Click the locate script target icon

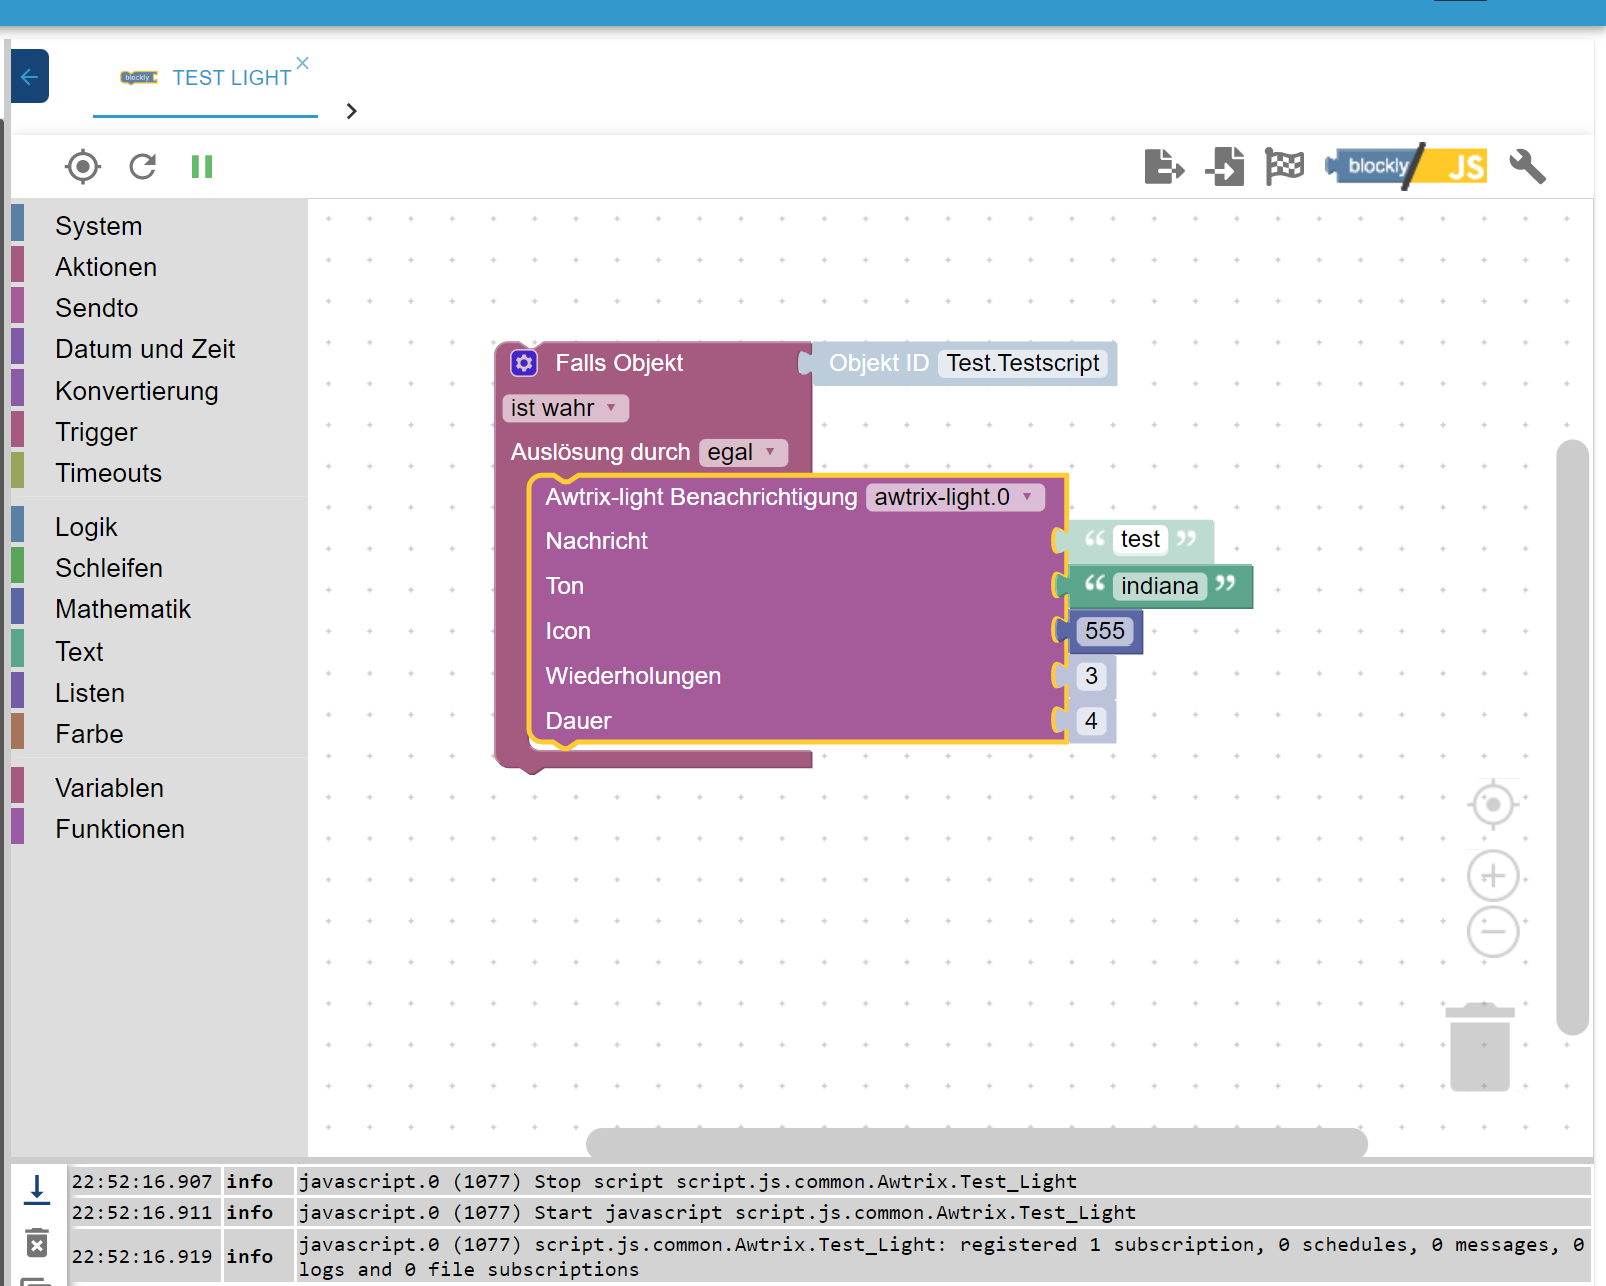pyautogui.click(x=83, y=166)
